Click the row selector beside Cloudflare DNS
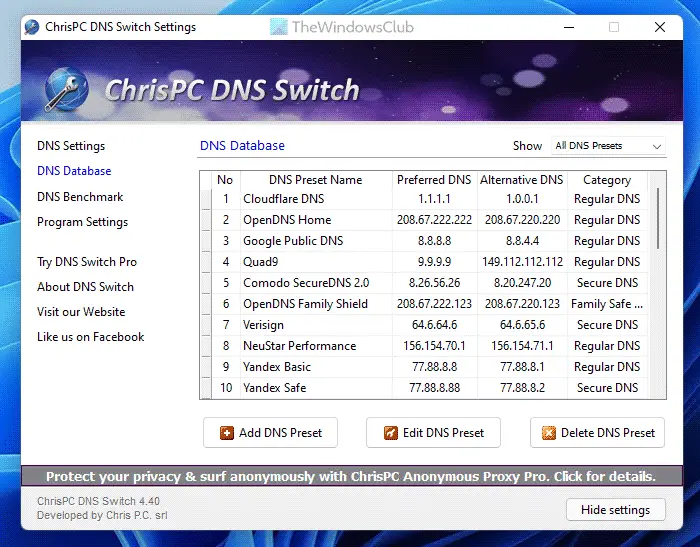Screen dimensions: 700x547 click(x=206, y=199)
